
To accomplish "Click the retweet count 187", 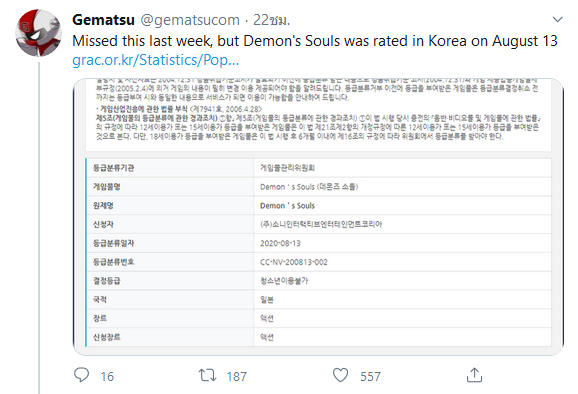I will [237, 376].
